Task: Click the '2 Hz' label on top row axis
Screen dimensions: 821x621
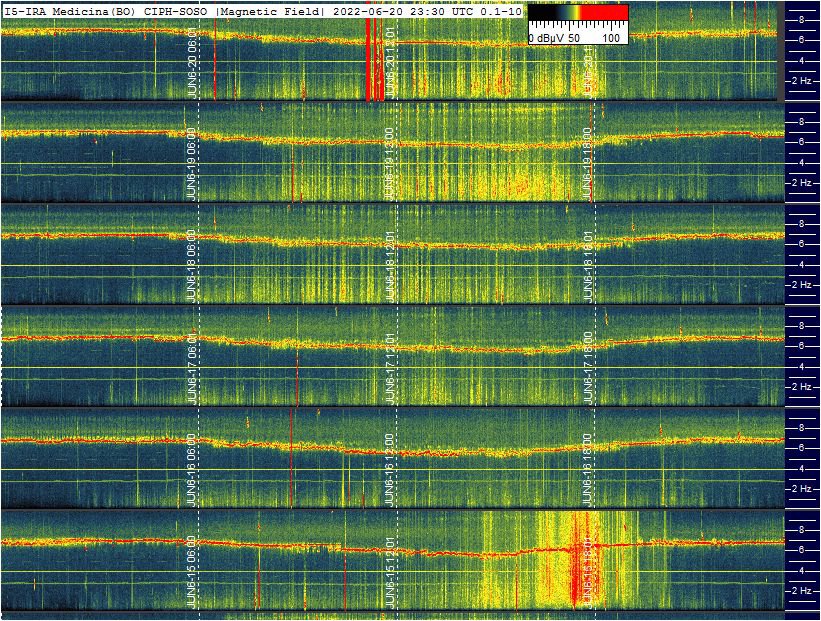Action: pyautogui.click(x=801, y=80)
